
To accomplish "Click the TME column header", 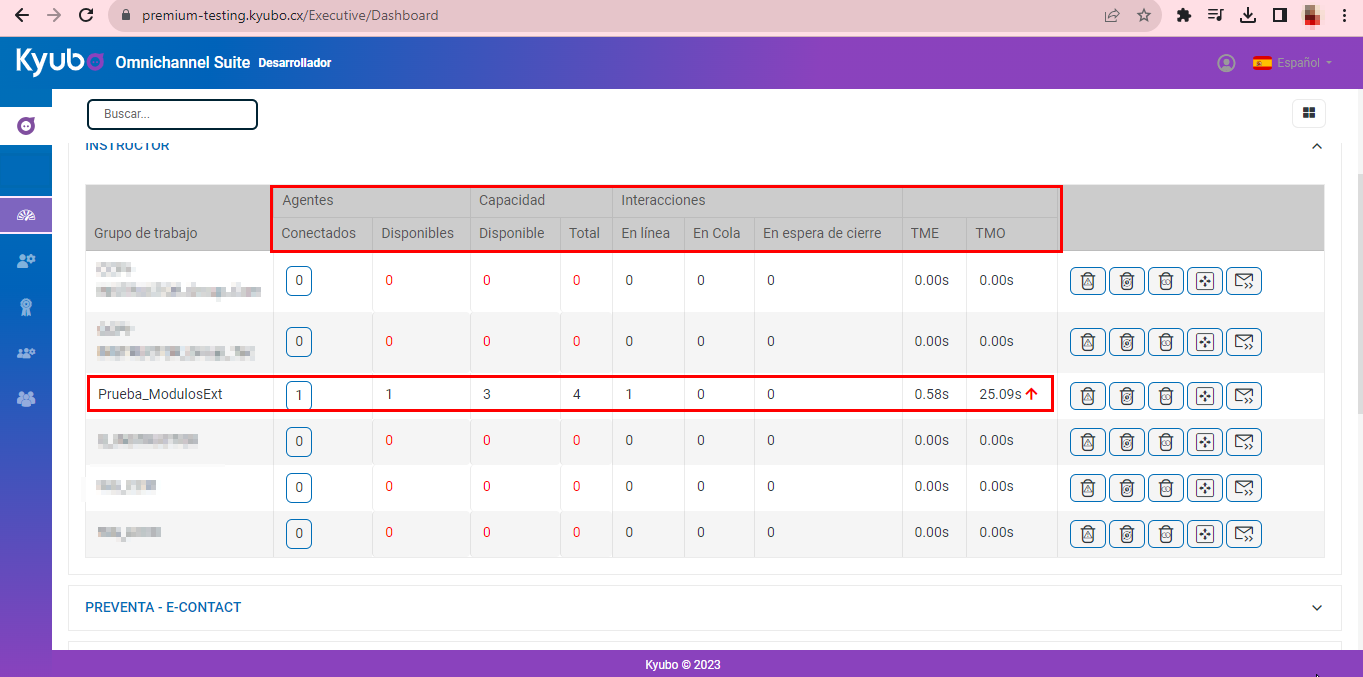I will tap(925, 233).
